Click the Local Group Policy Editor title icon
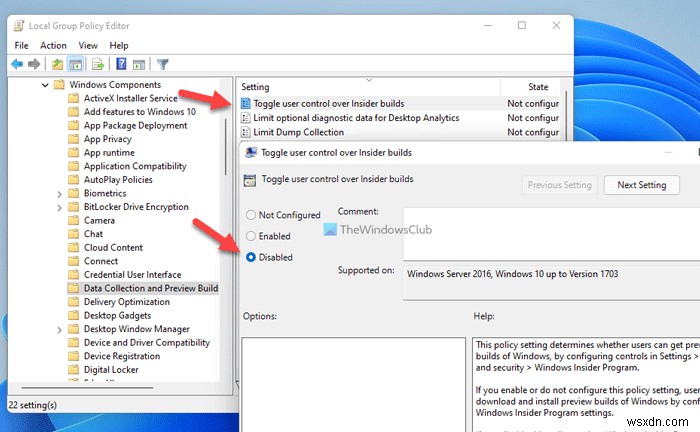This screenshot has width=700, height=432. tap(19, 26)
